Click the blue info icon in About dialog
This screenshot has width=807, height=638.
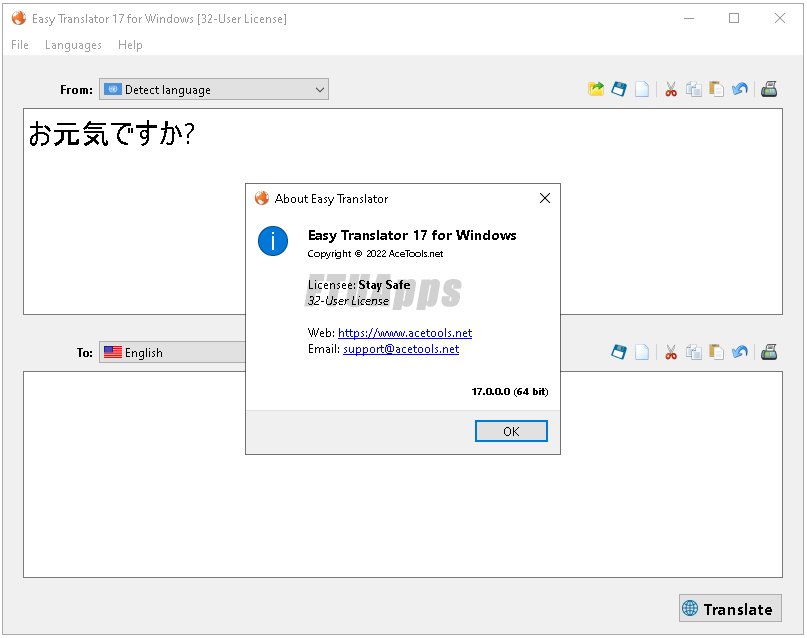tap(273, 241)
